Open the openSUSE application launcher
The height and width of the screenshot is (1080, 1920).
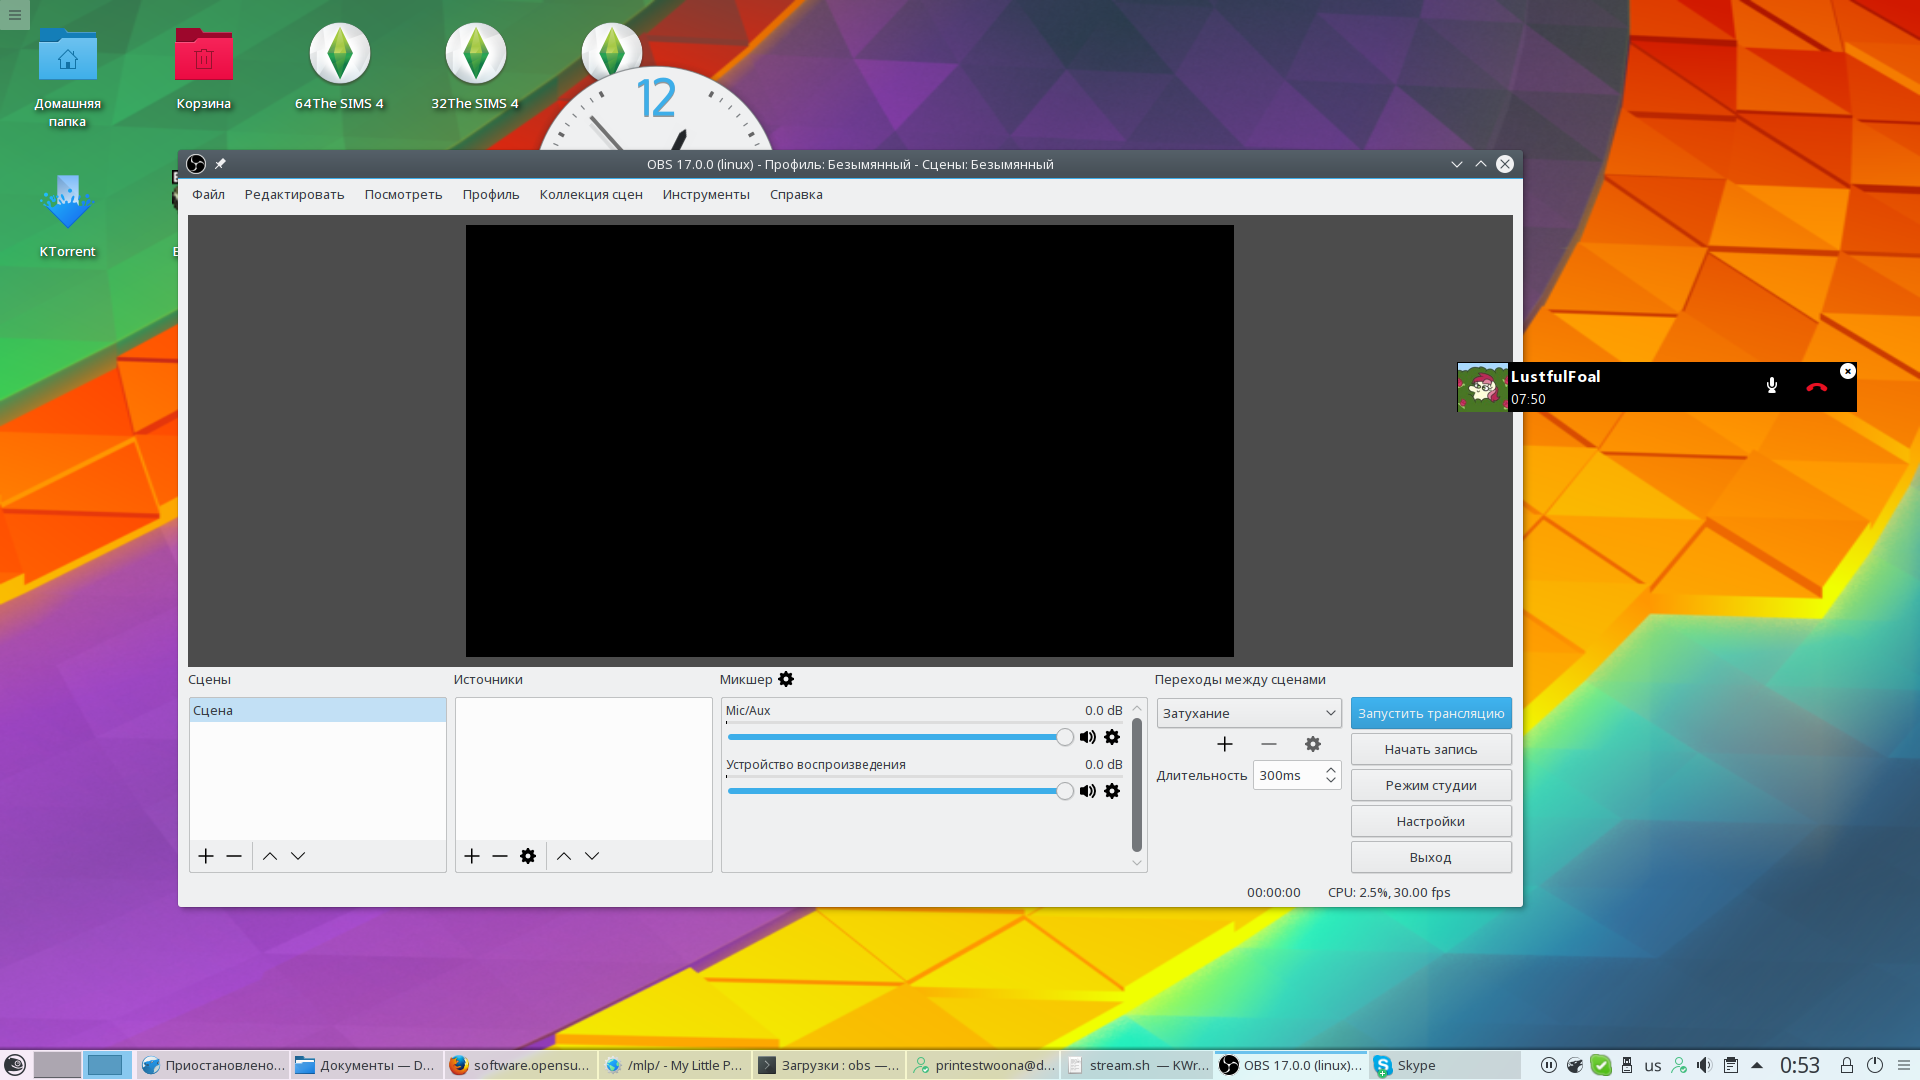[15, 1065]
